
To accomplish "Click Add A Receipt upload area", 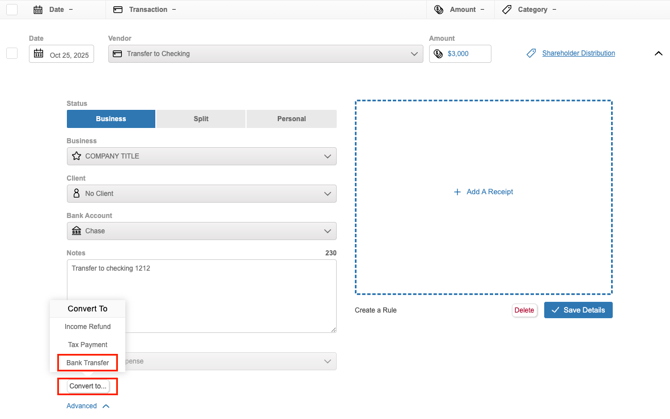I will pos(483,192).
